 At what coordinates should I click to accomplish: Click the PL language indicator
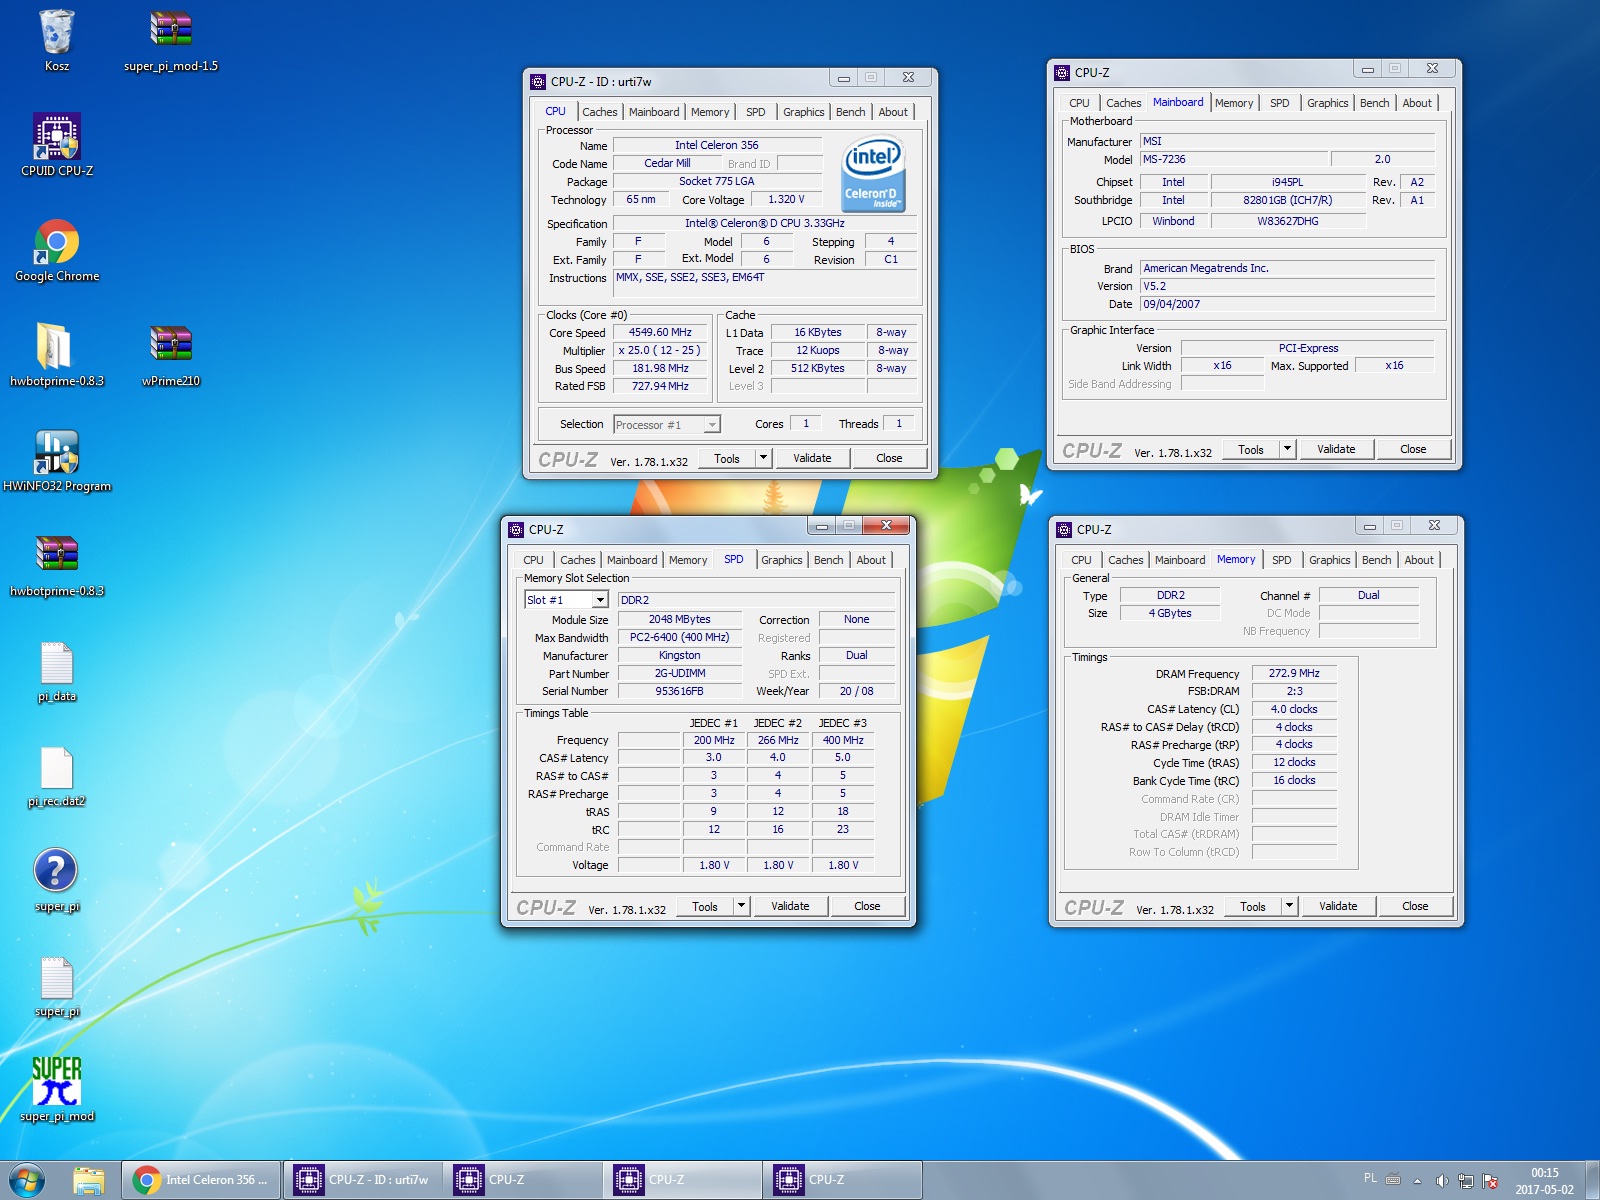tap(1370, 1178)
